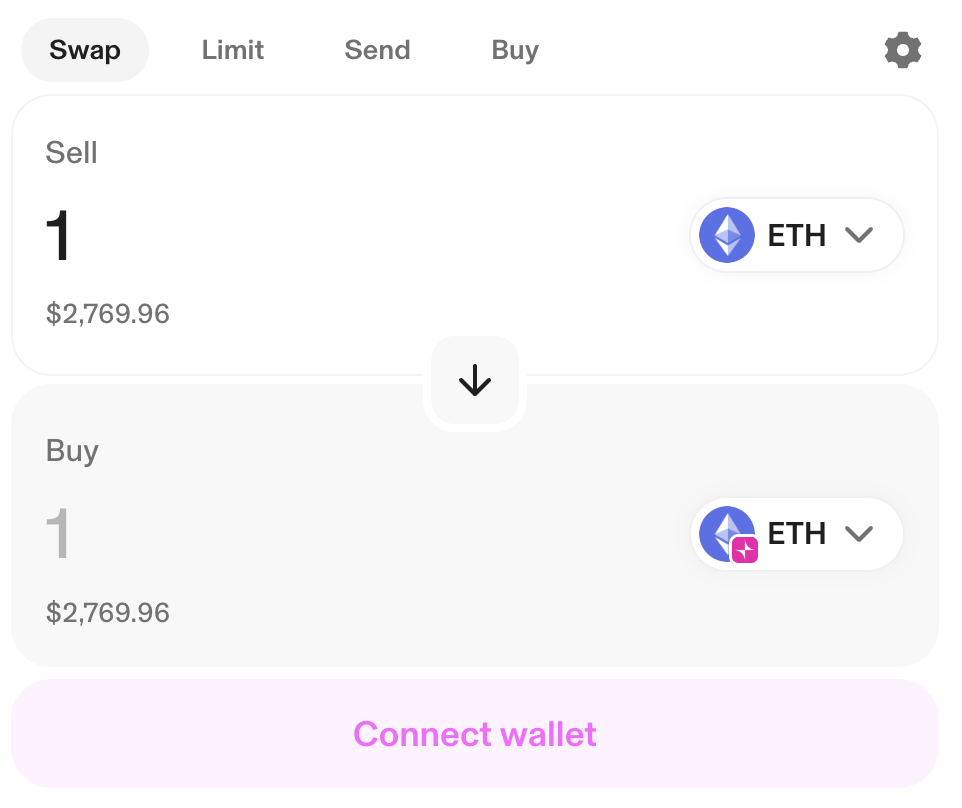Go to the Send tab
The image size is (962, 808).
377,50
